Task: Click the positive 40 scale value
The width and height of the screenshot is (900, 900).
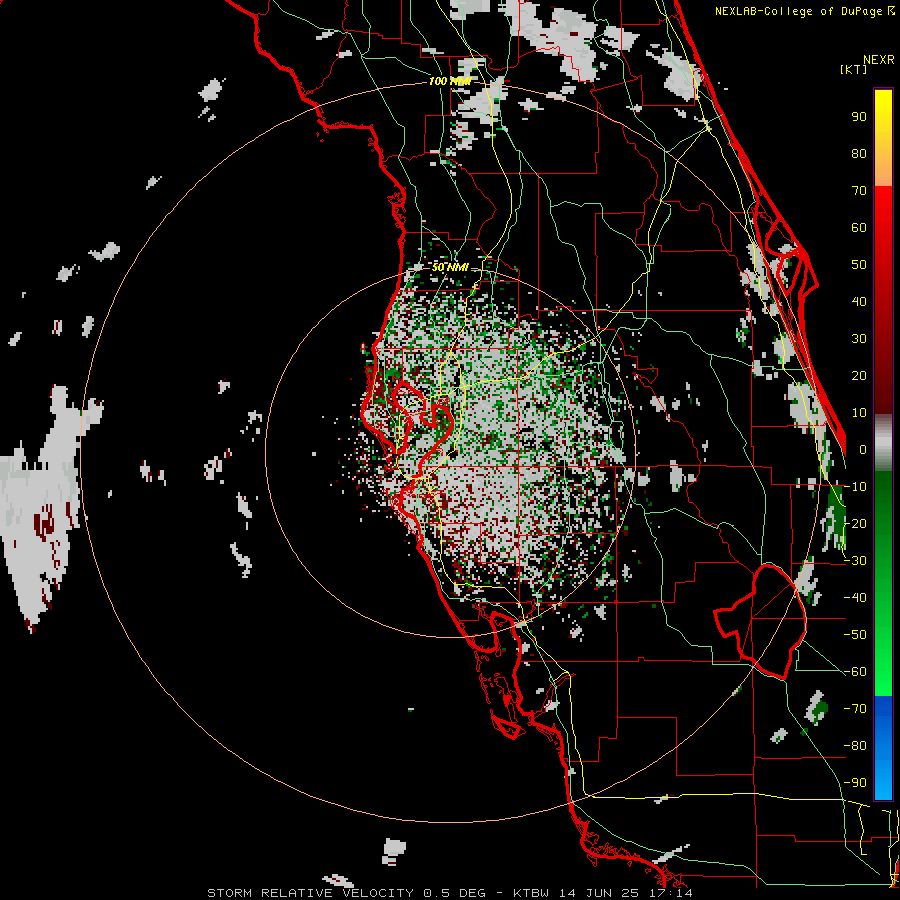Action: pyautogui.click(x=859, y=301)
